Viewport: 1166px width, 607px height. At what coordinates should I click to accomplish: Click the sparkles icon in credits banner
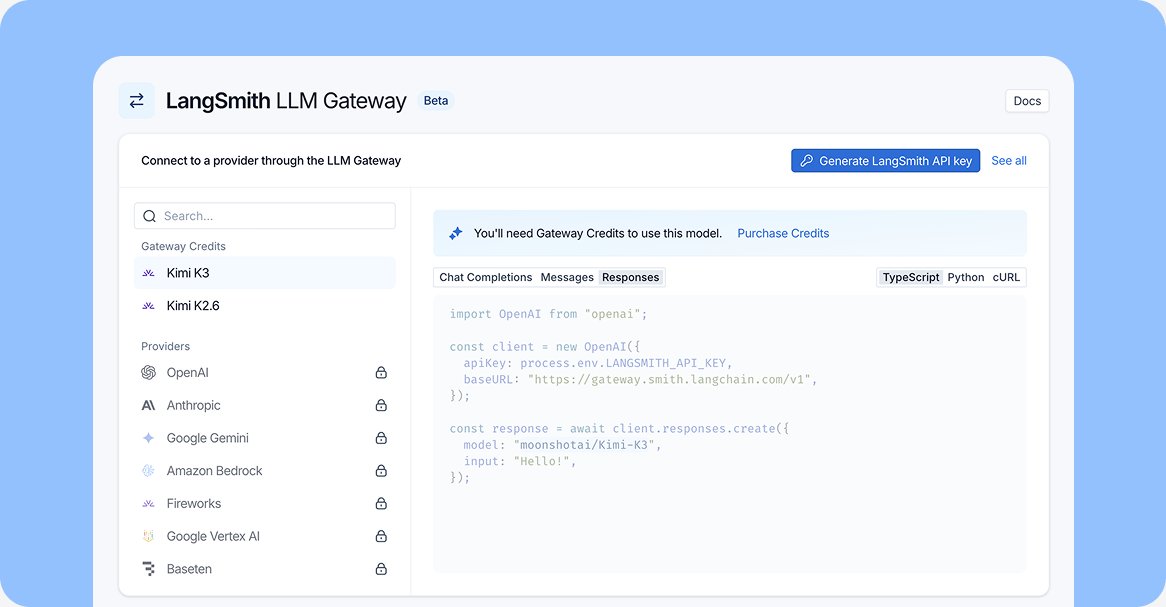pyautogui.click(x=456, y=234)
